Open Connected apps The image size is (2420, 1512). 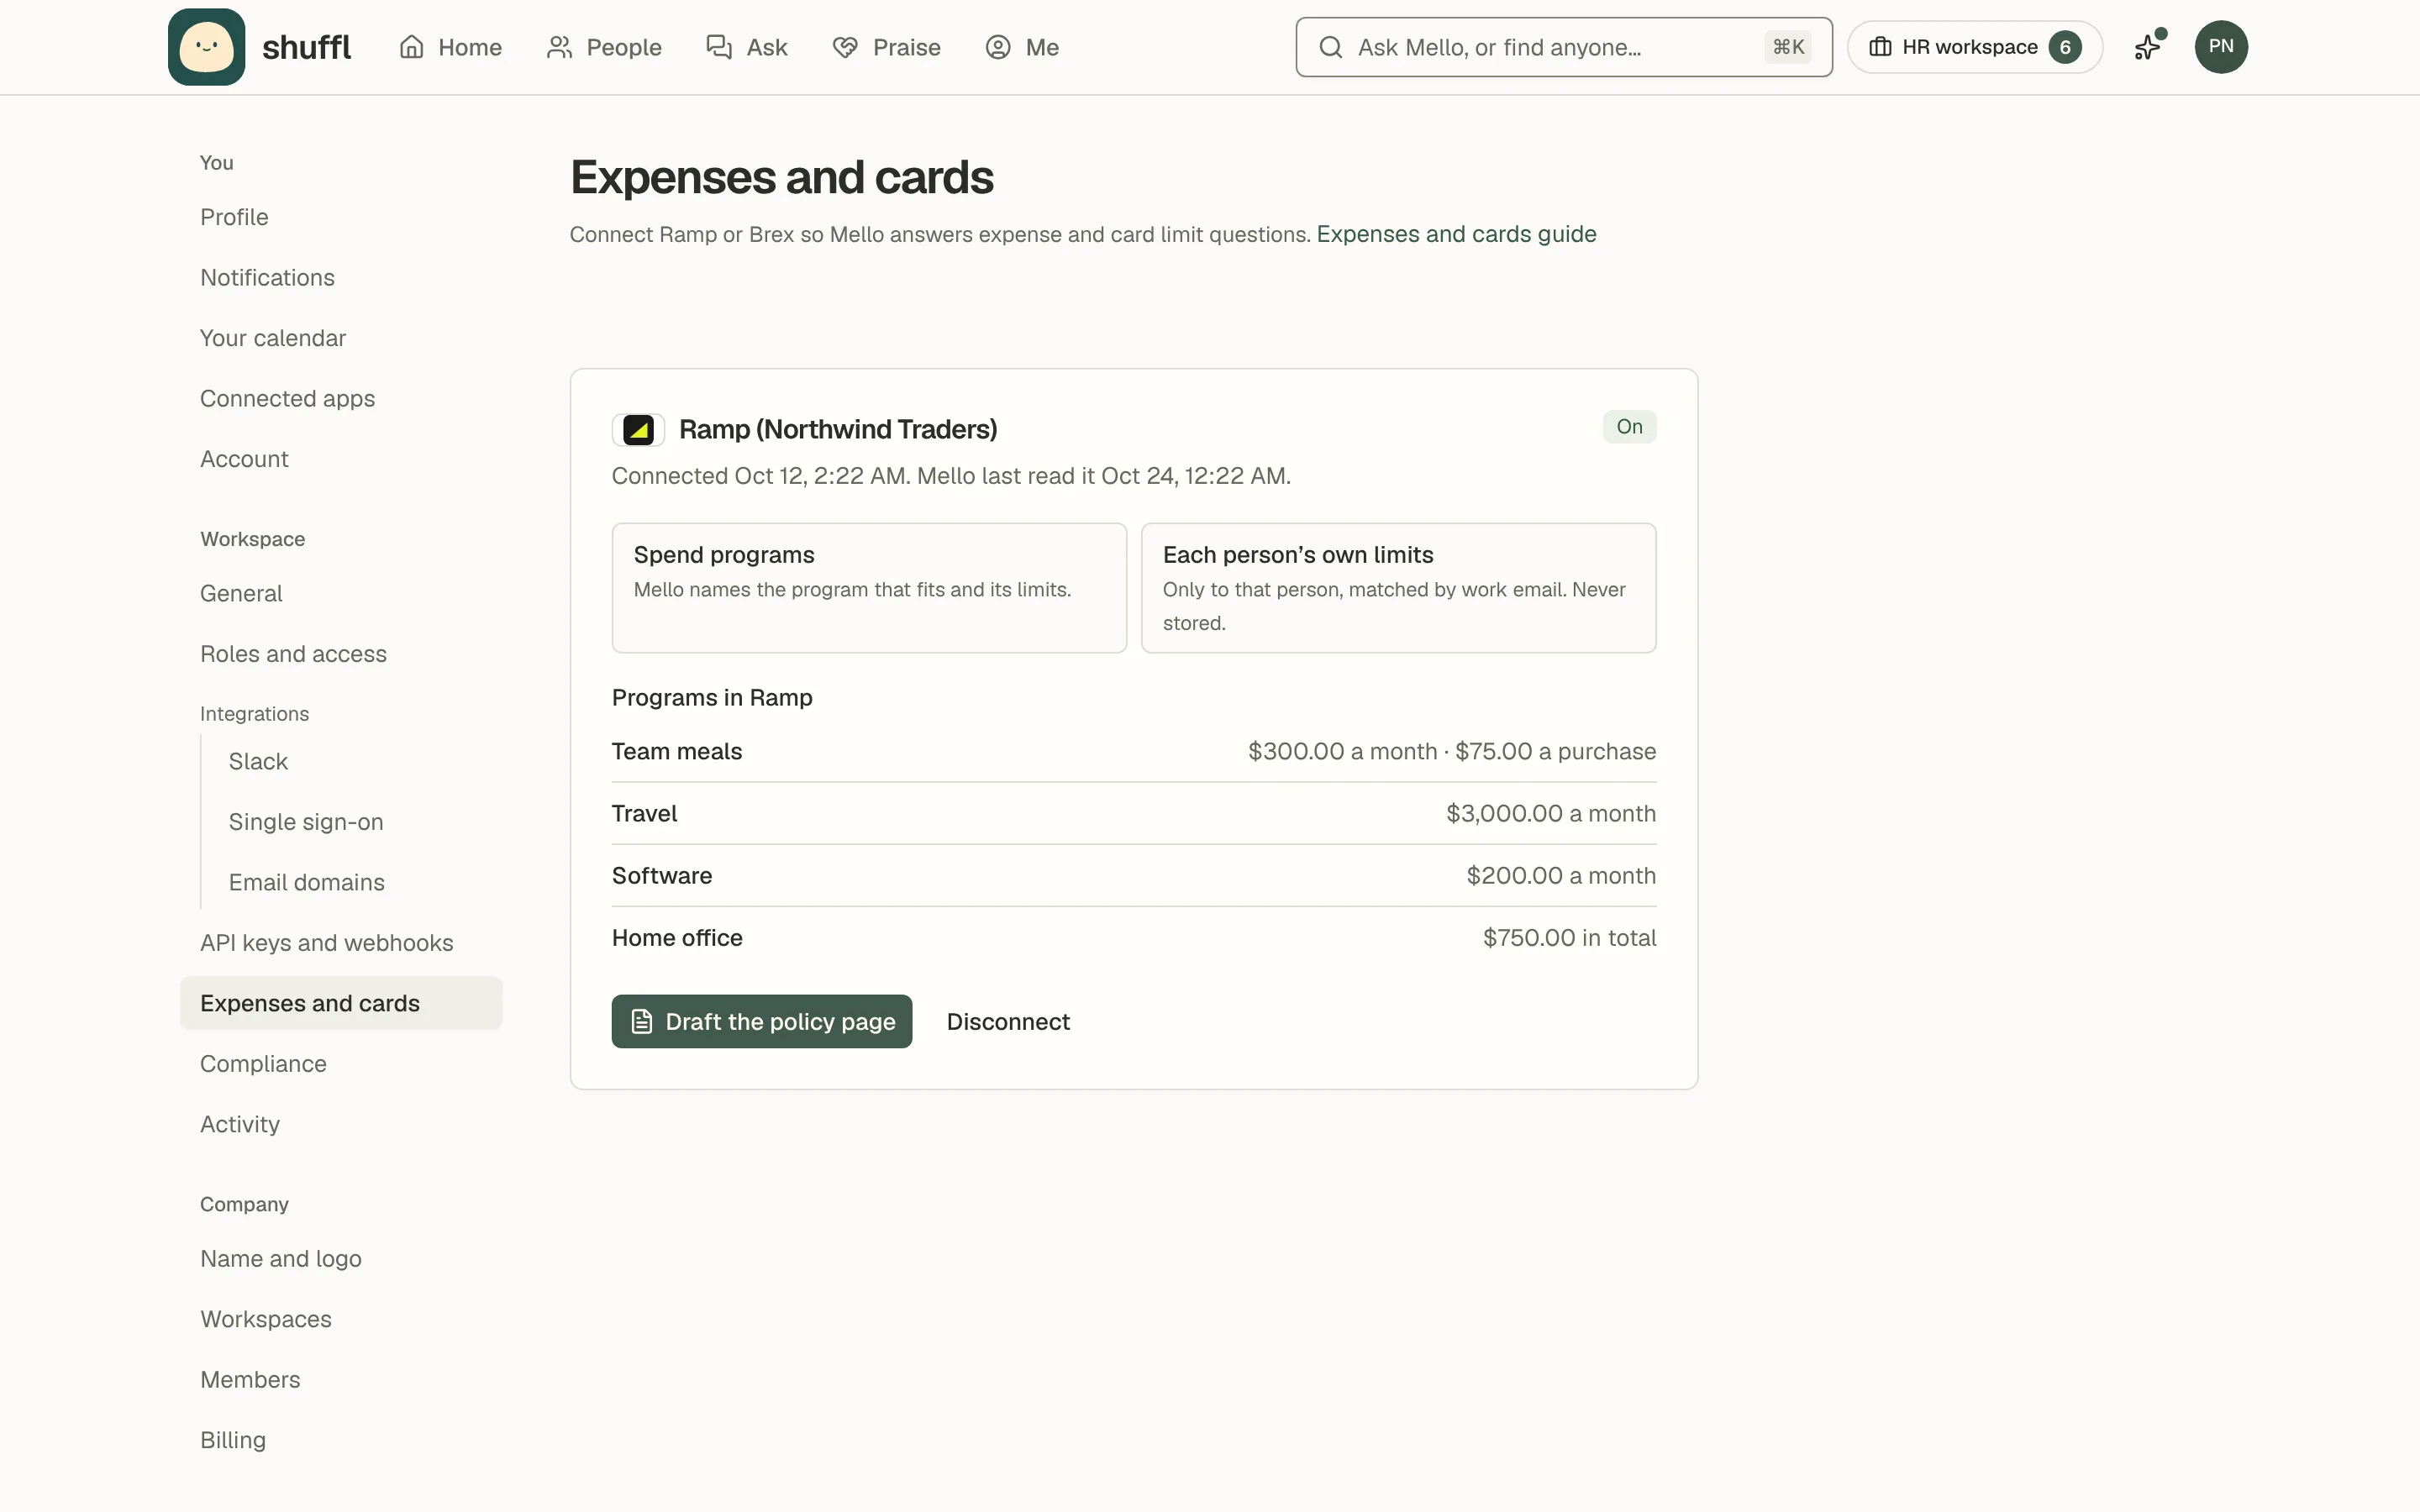tap(340, 399)
